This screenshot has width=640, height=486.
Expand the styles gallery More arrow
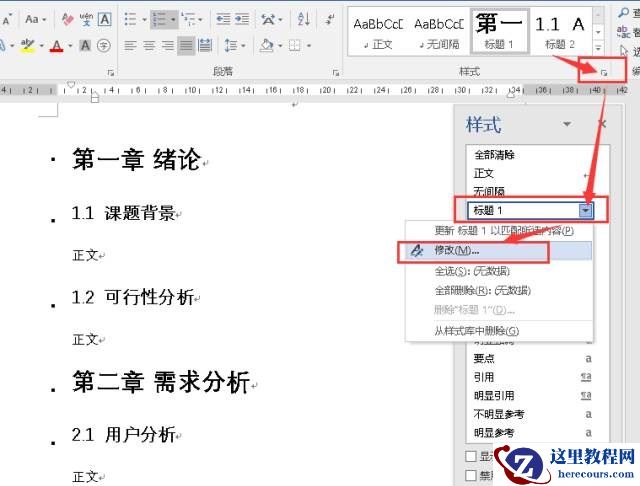(598, 47)
